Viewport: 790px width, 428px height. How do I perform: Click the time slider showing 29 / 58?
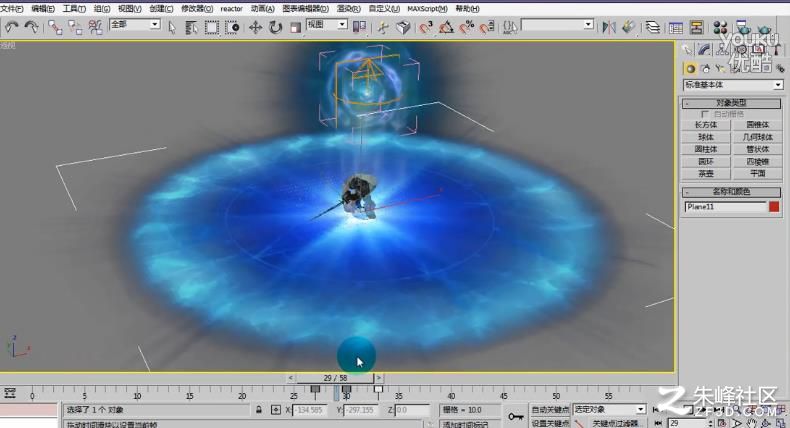point(335,378)
